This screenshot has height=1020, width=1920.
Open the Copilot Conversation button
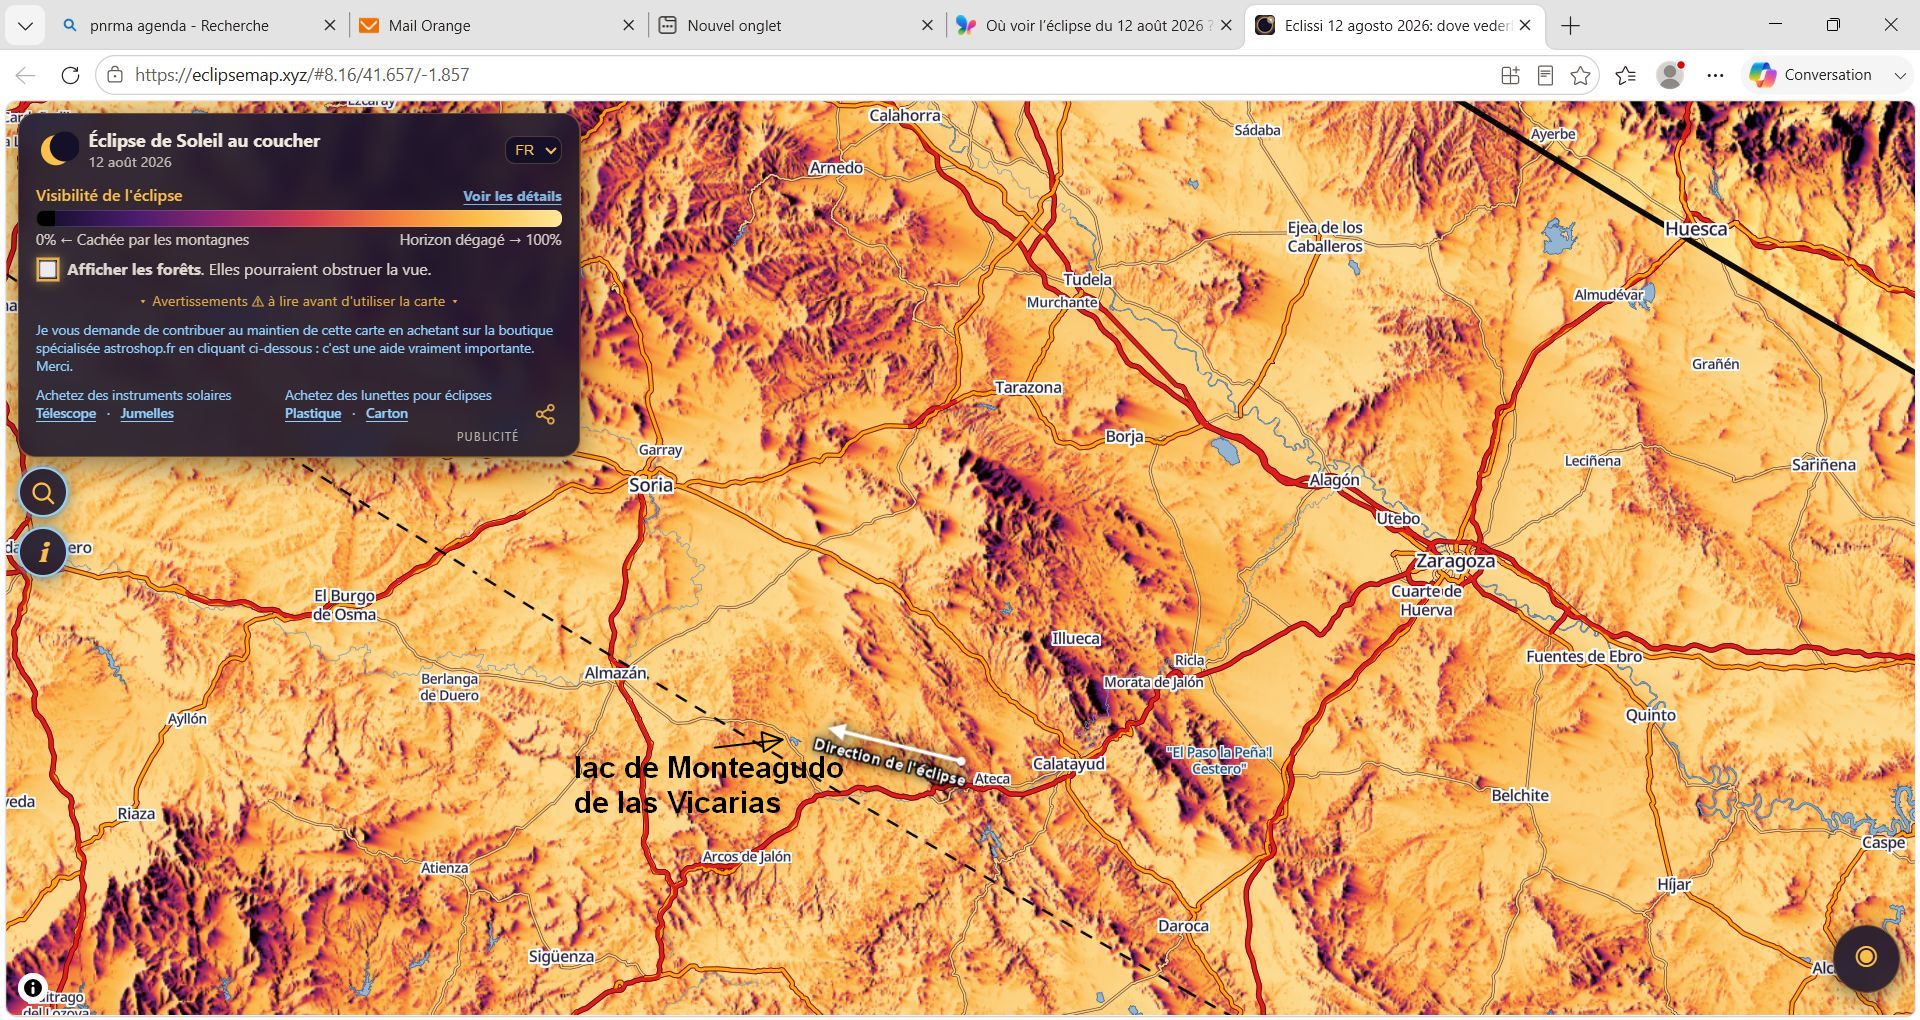pyautogui.click(x=1812, y=75)
